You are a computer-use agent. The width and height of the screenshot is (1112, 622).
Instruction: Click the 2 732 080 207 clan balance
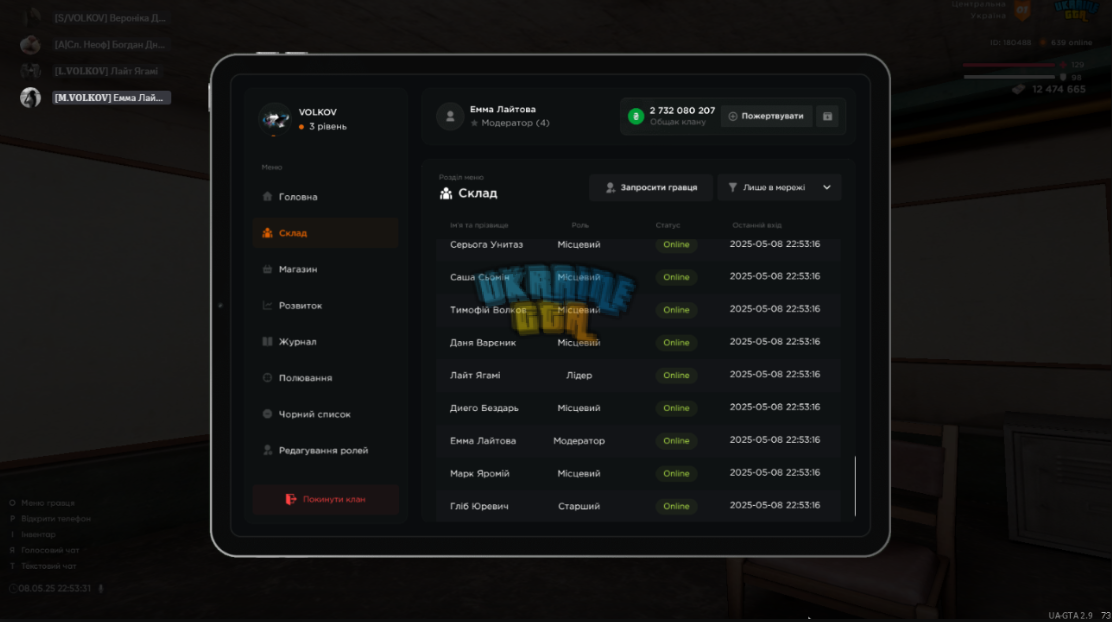pyautogui.click(x=682, y=111)
